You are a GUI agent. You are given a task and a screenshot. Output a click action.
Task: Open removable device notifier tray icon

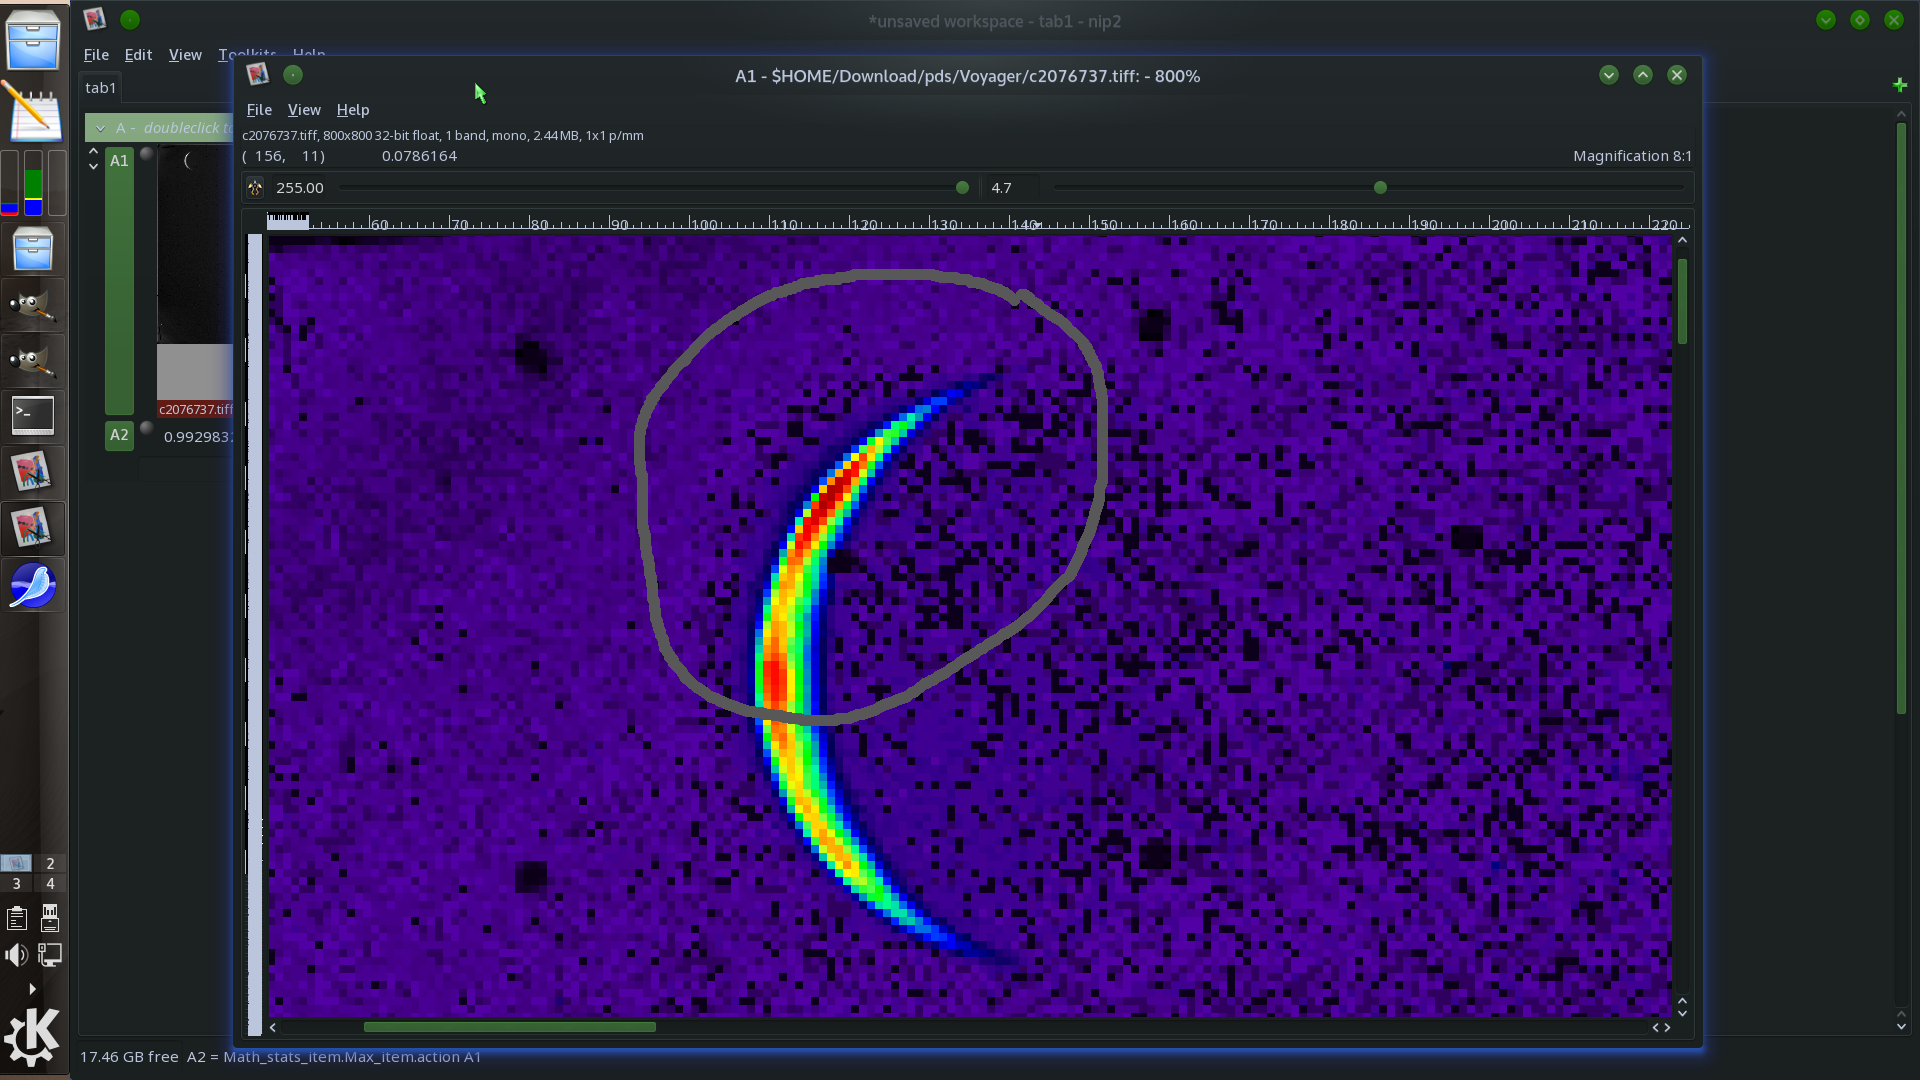point(50,918)
